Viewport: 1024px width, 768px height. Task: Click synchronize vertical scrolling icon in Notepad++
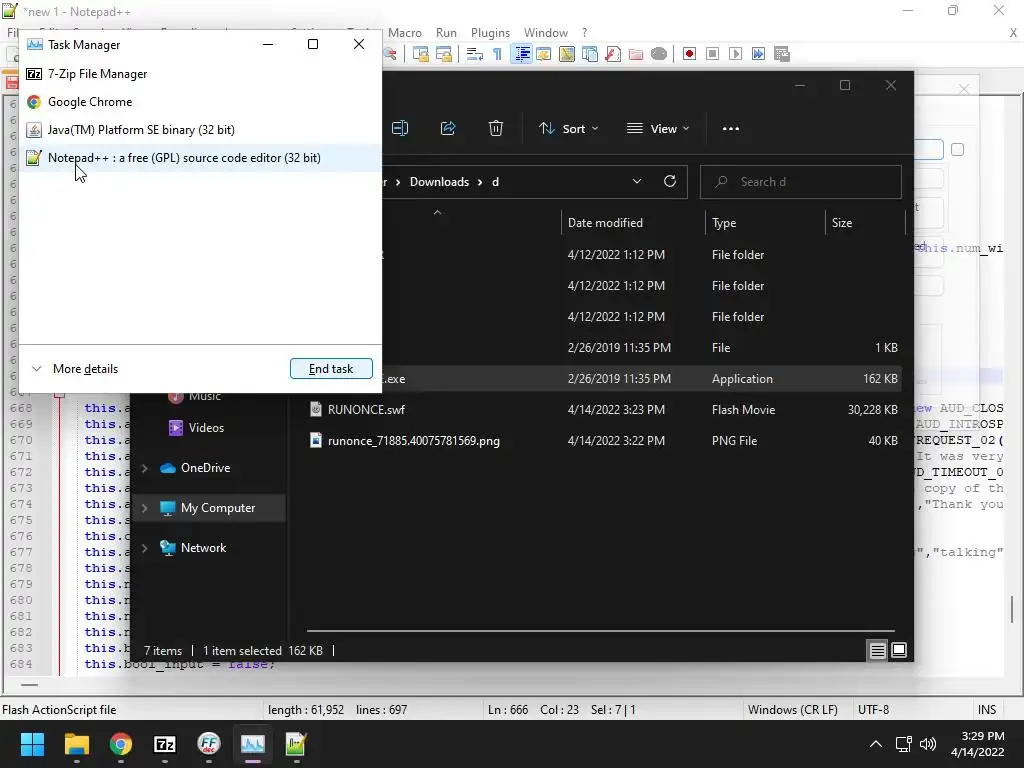421,54
